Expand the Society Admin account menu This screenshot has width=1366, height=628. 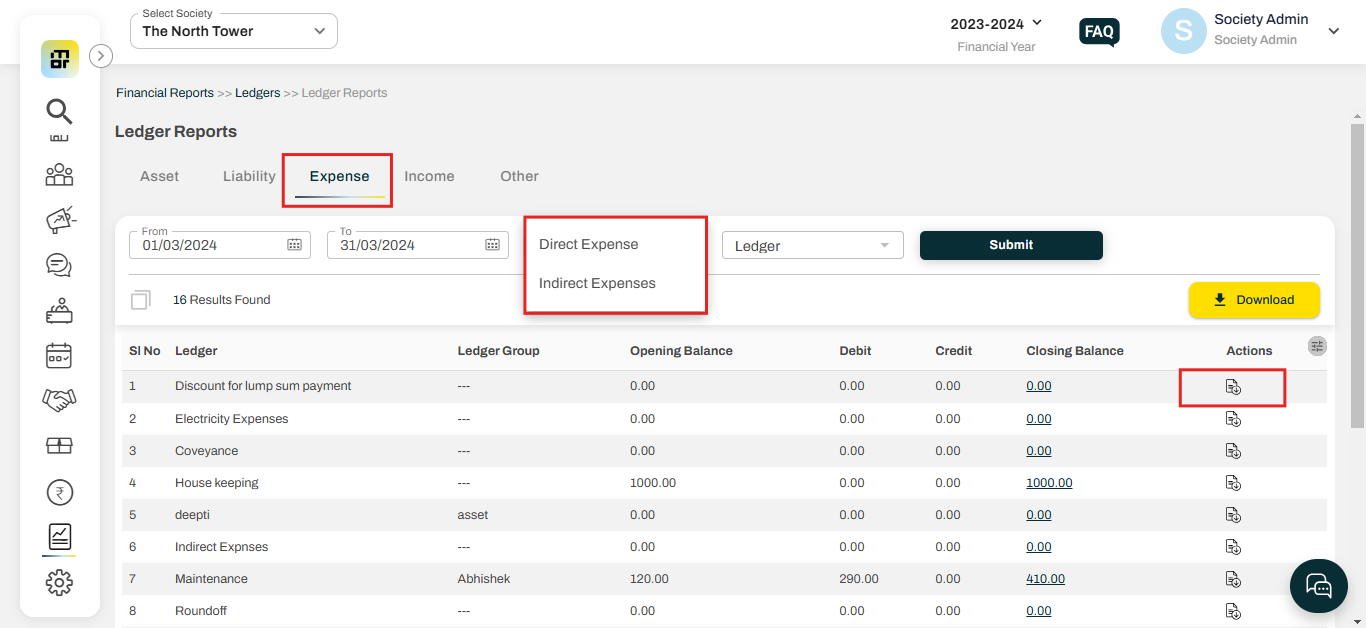[x=1333, y=31]
